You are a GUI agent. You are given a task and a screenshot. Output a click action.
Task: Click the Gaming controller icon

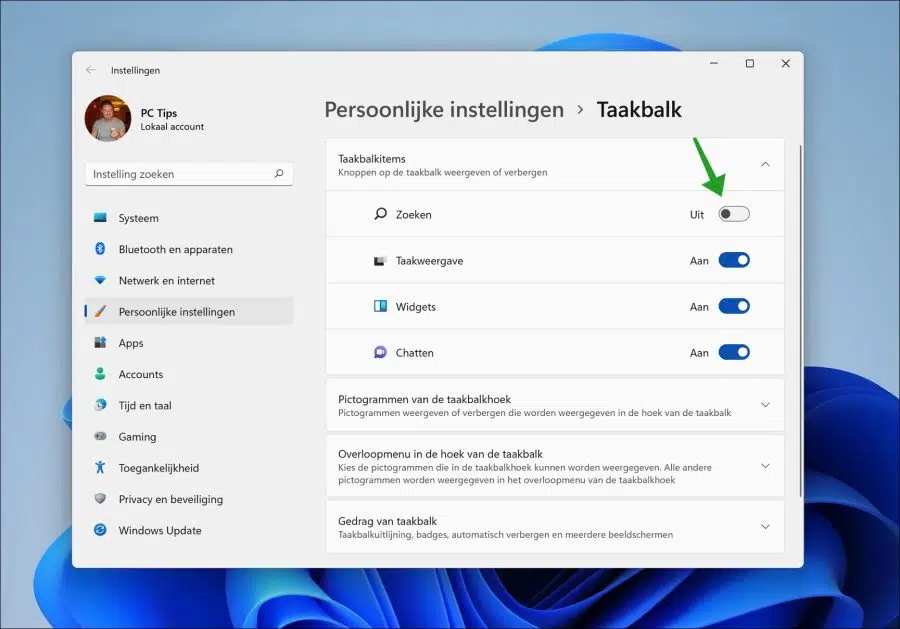[x=100, y=436]
